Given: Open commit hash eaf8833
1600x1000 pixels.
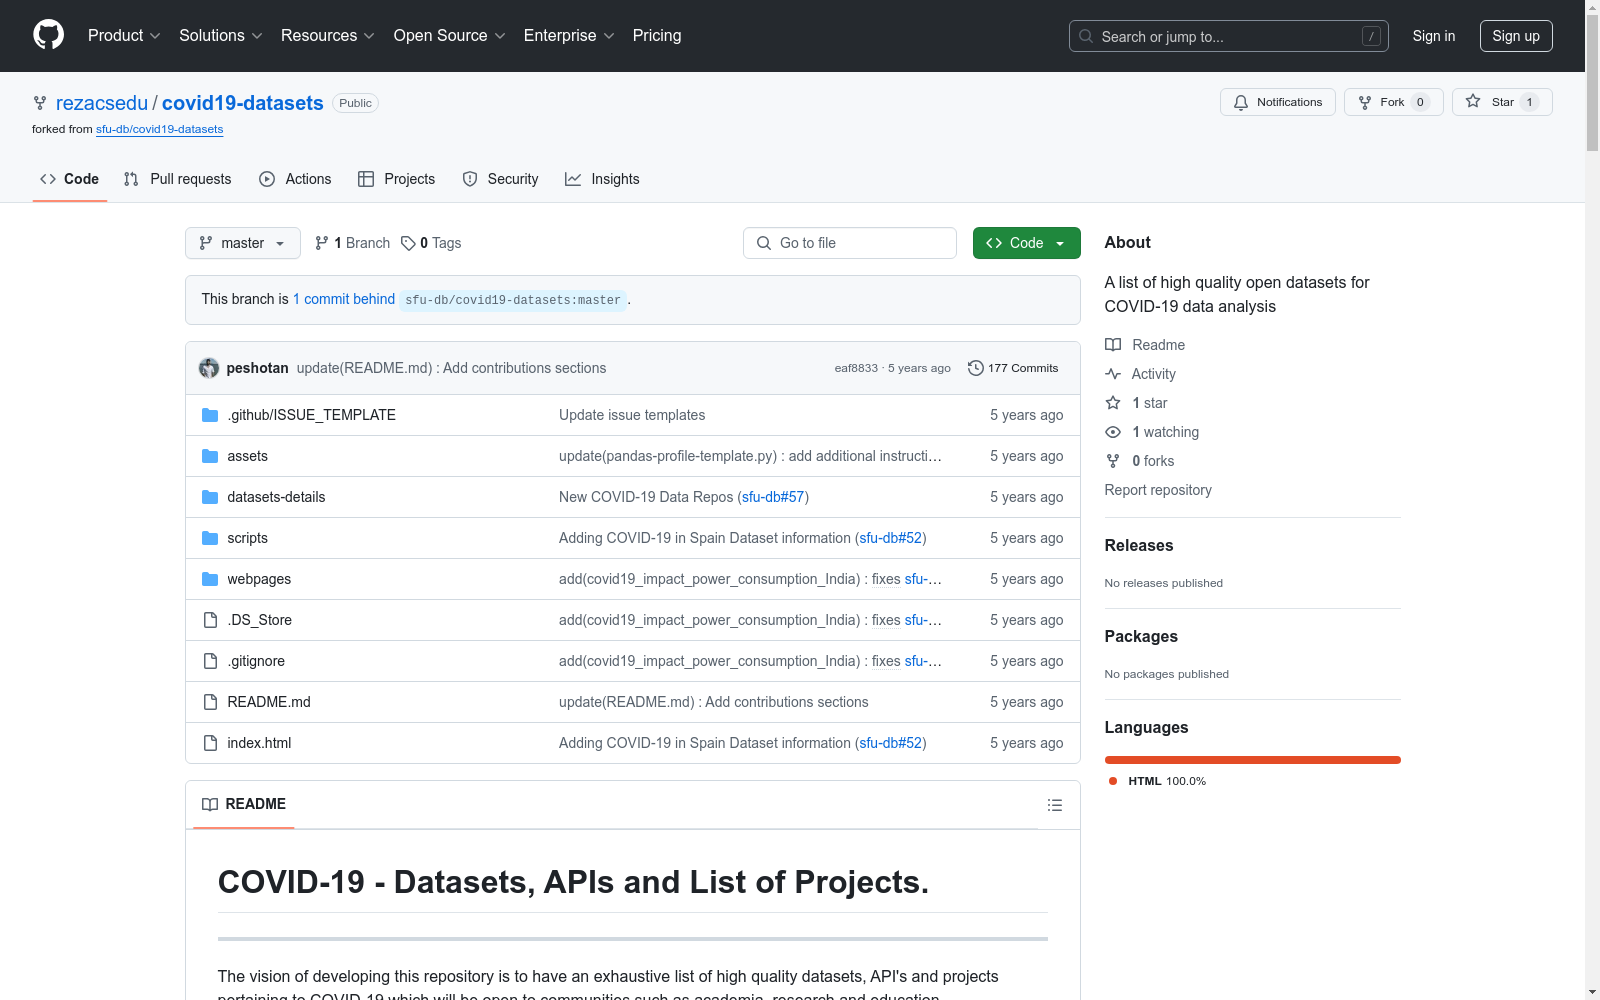Looking at the screenshot, I should tap(856, 368).
